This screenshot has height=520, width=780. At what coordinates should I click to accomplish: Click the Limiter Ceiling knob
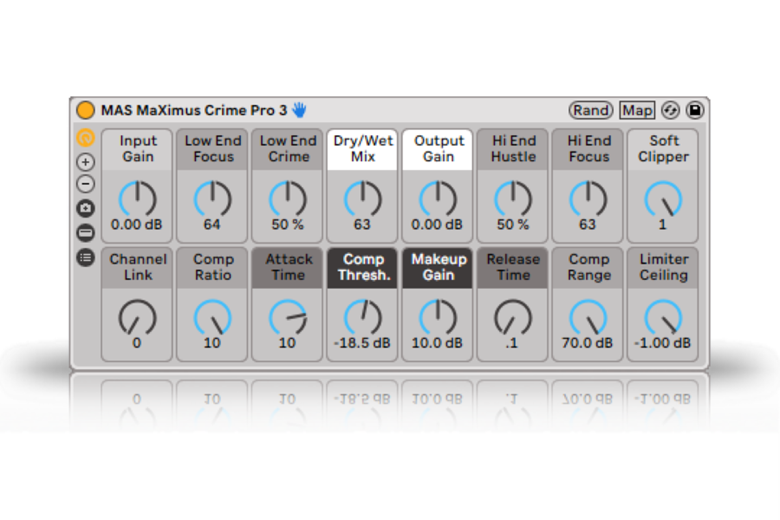pos(663,317)
